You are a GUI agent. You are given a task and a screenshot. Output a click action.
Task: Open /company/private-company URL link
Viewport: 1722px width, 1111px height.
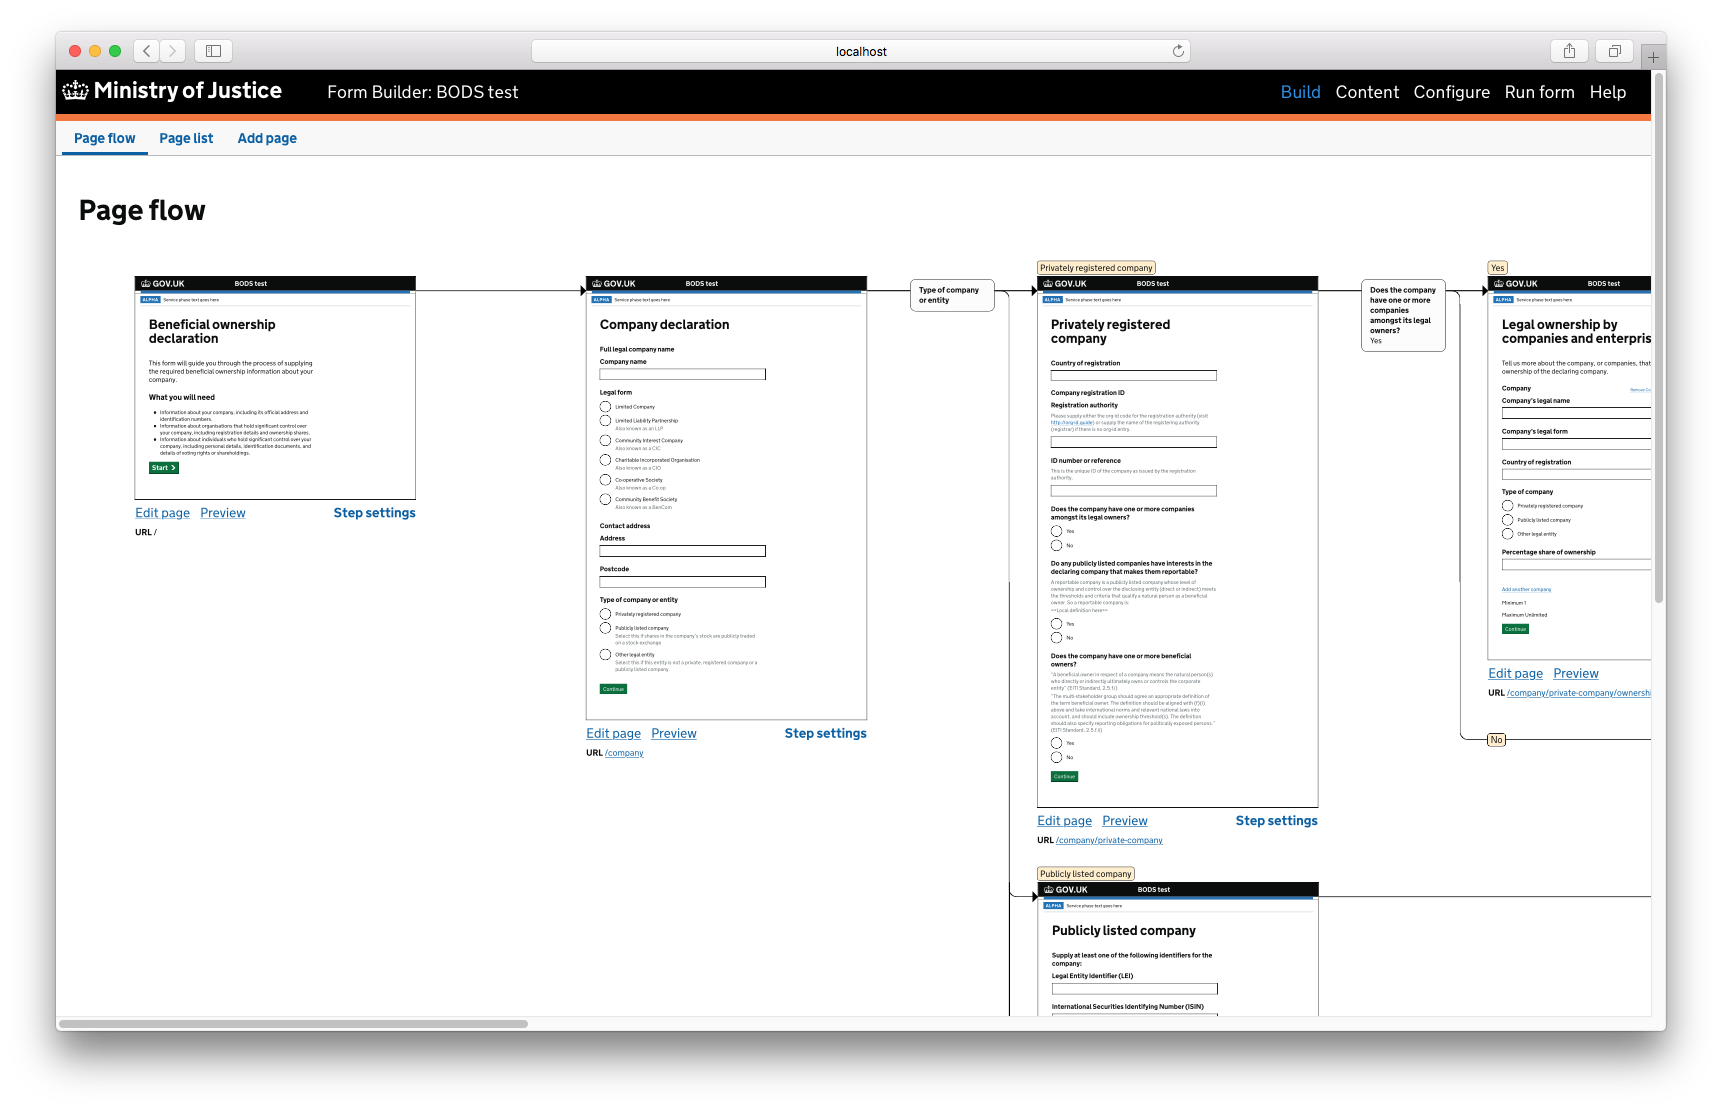pyautogui.click(x=1109, y=841)
